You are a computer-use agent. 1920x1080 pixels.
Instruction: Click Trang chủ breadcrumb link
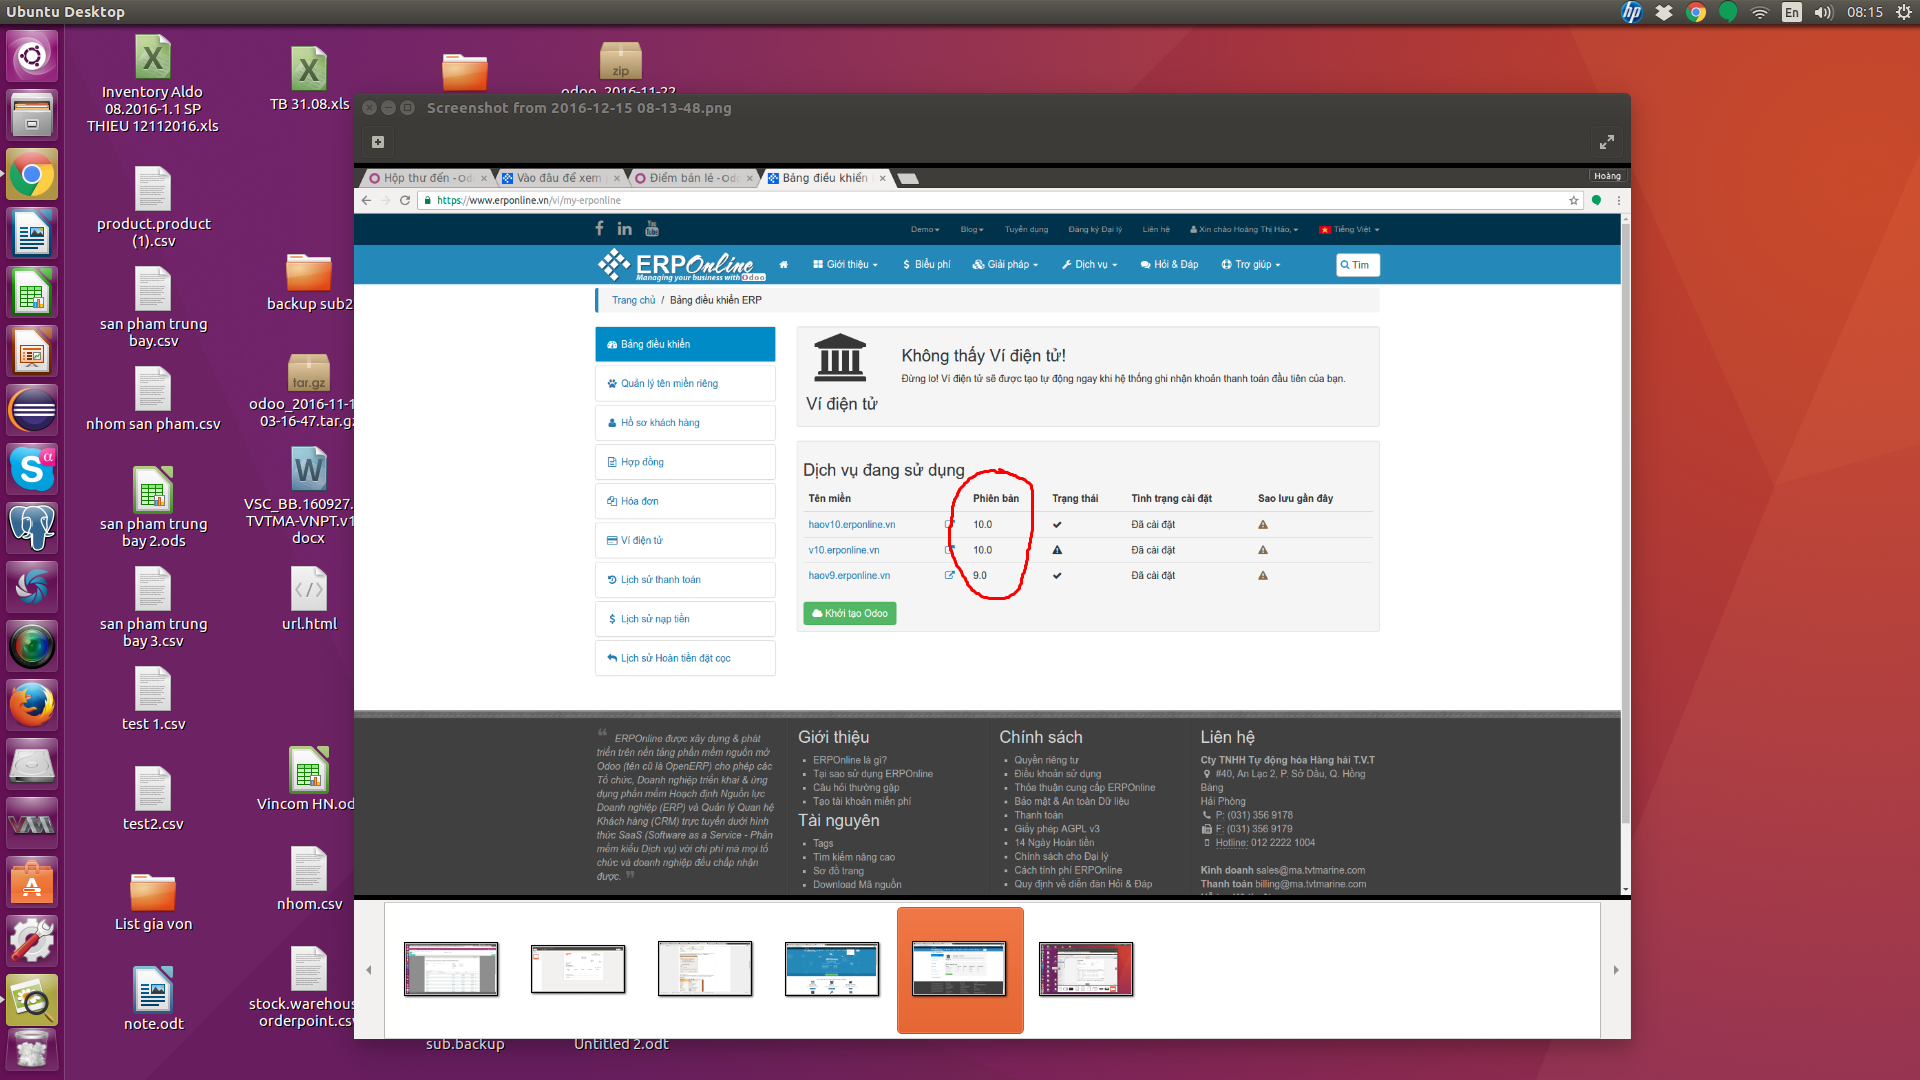coord(633,300)
